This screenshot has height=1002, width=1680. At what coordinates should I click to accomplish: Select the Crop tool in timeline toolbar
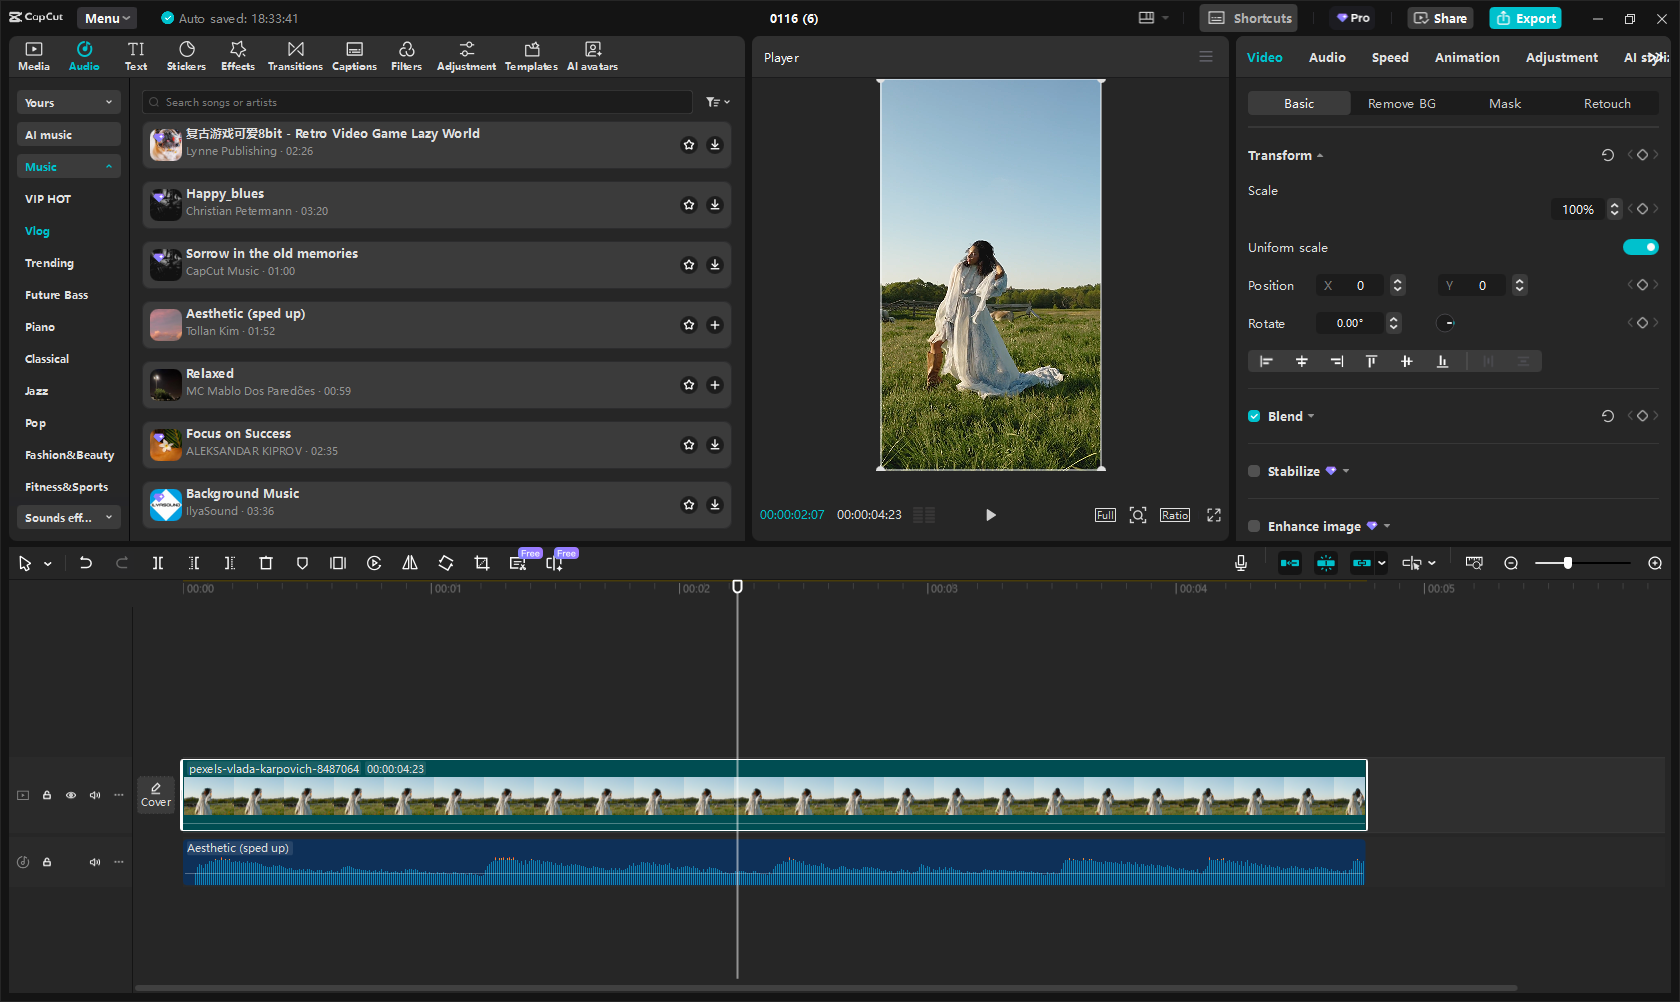pos(482,564)
